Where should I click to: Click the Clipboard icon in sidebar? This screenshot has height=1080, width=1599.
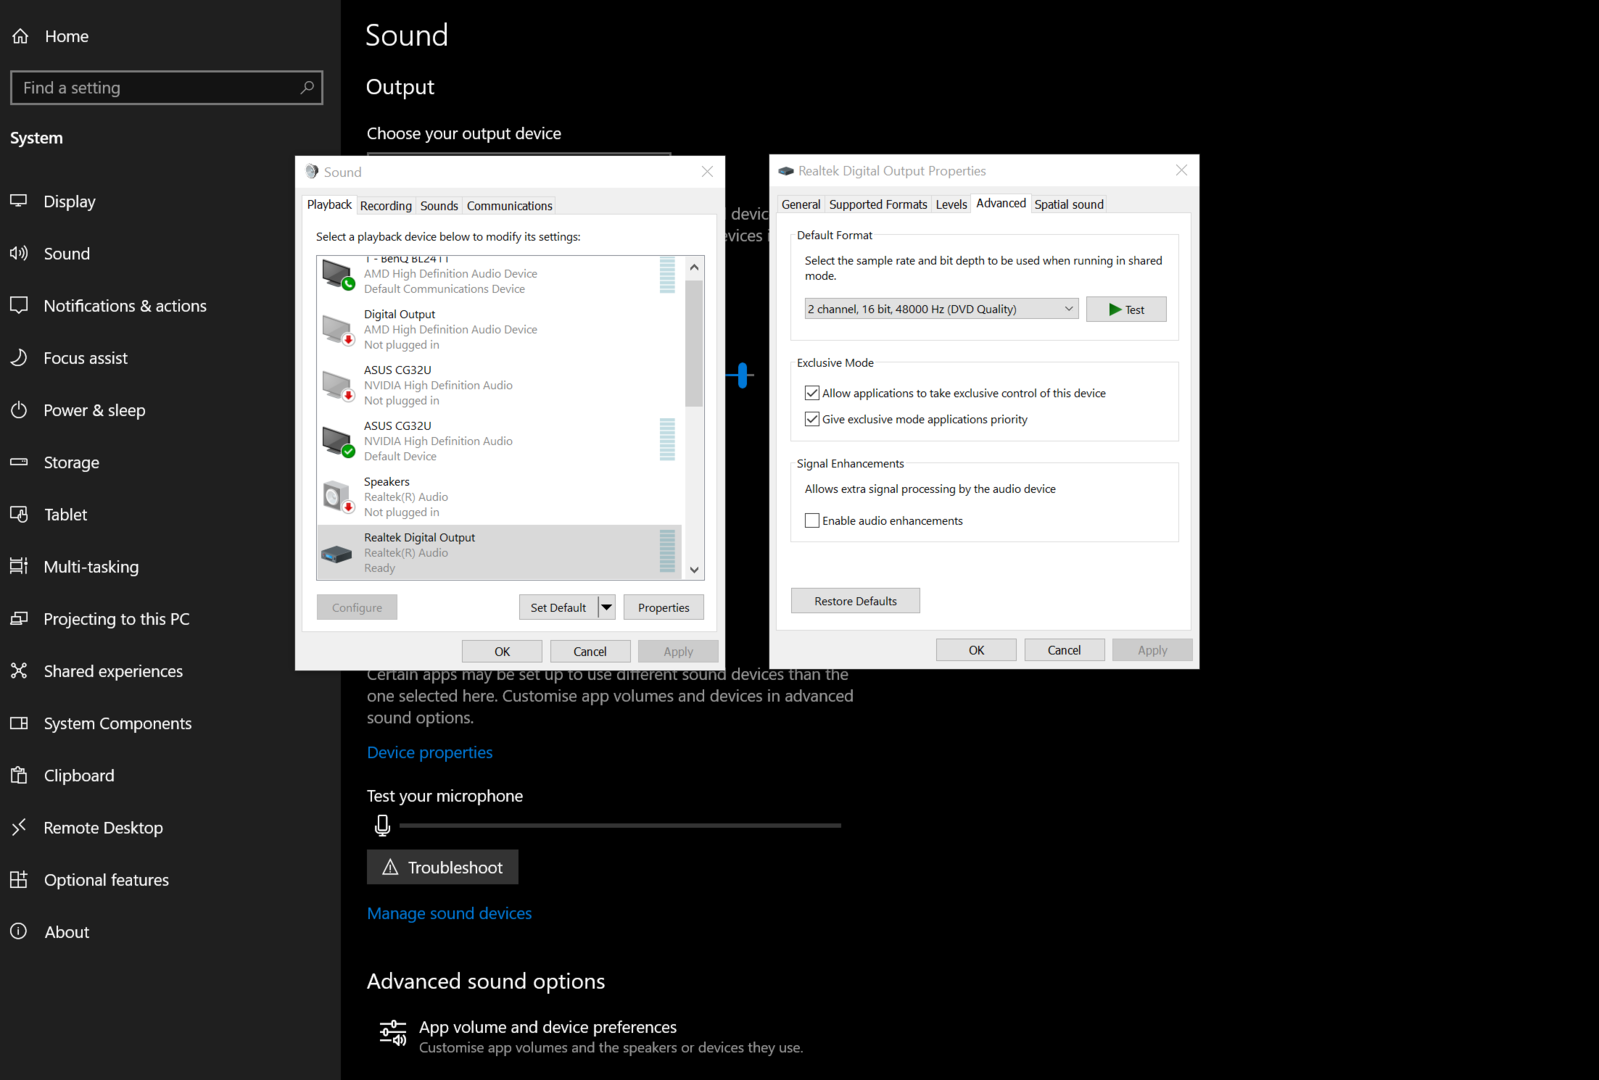(x=19, y=775)
